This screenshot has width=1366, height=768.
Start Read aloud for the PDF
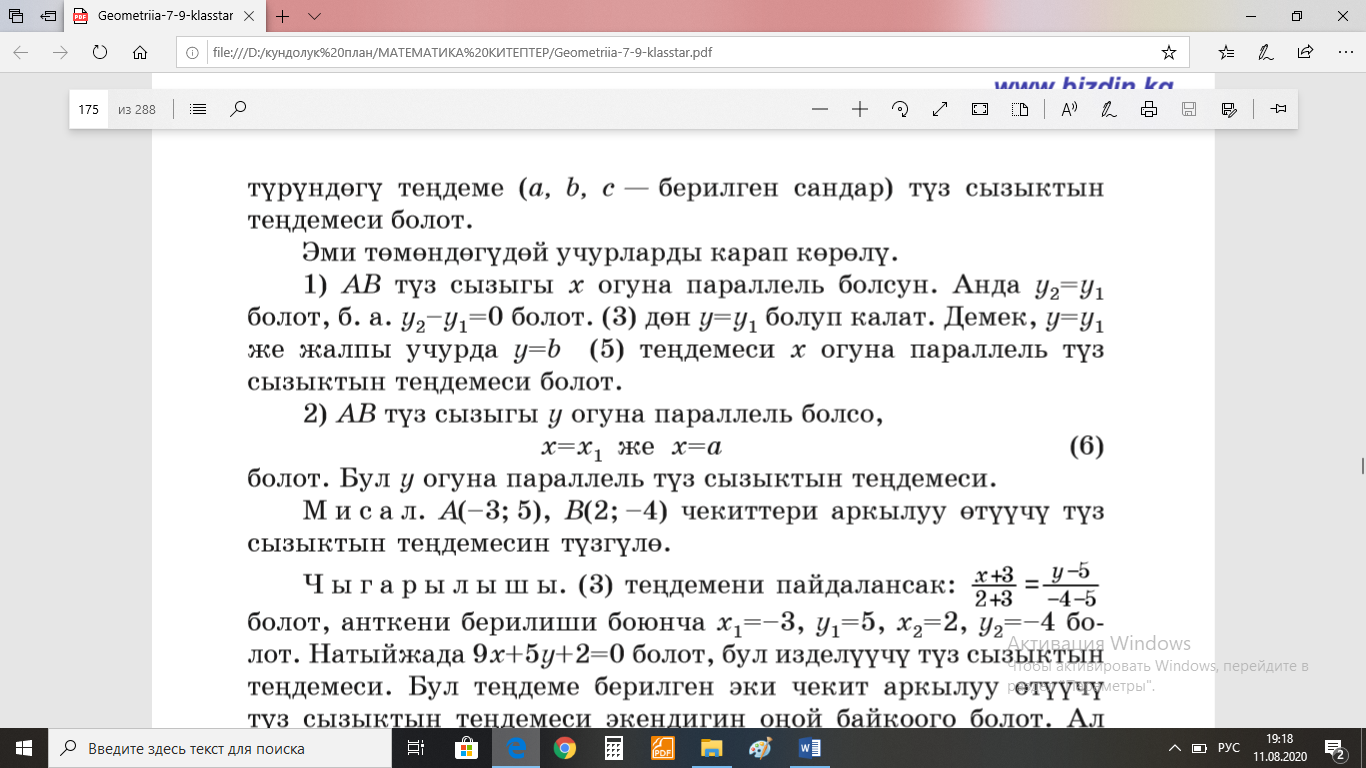click(1069, 109)
